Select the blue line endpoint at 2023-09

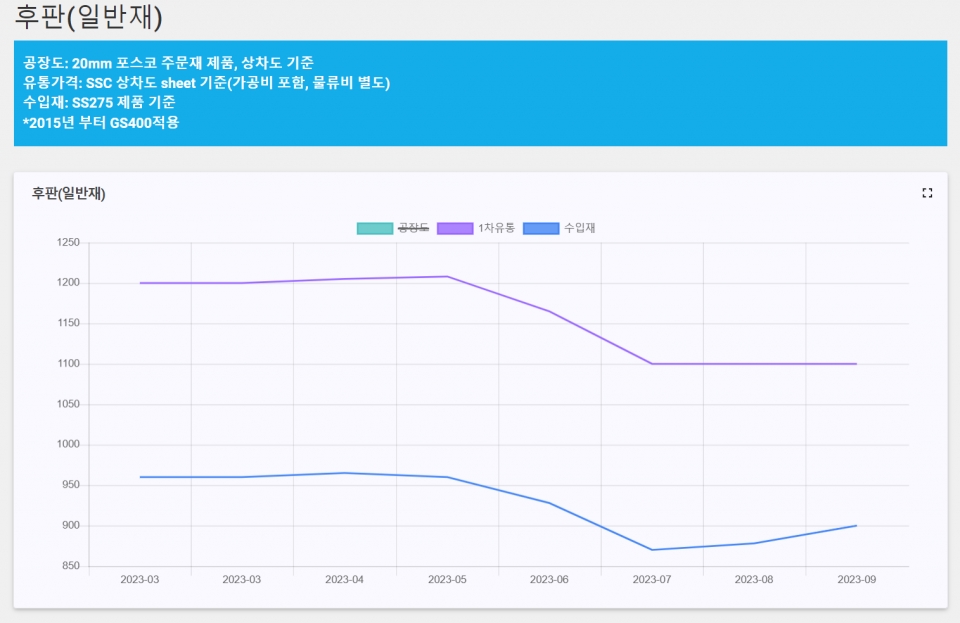856,526
